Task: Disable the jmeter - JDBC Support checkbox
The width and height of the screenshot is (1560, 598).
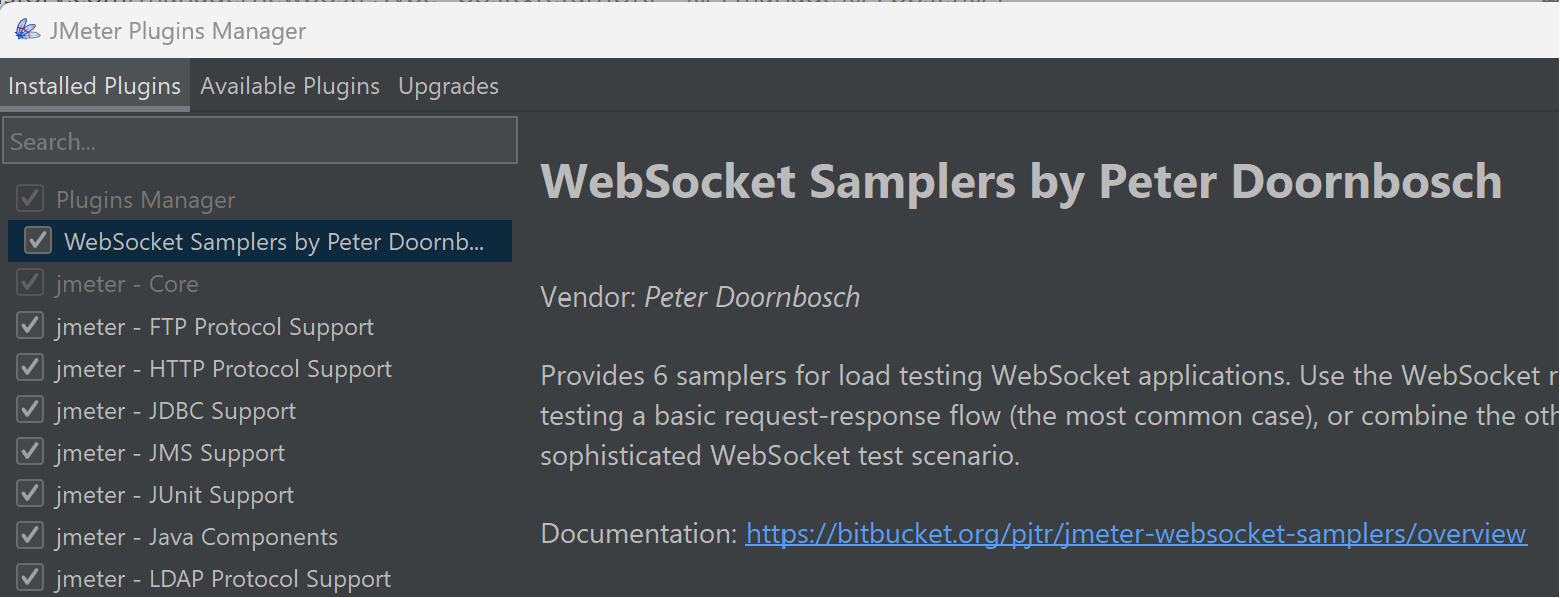Action: point(30,410)
